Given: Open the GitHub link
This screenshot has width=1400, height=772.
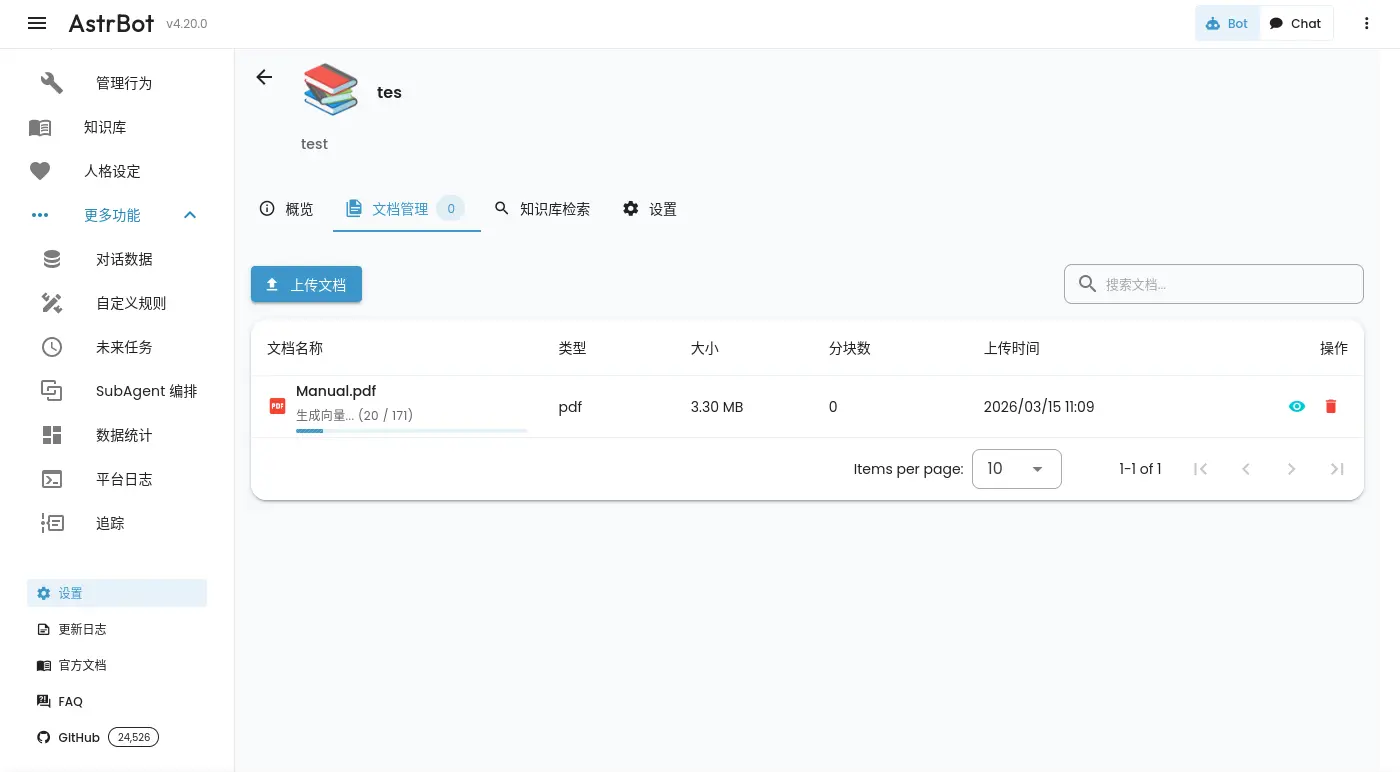Looking at the screenshot, I should pyautogui.click(x=79, y=737).
